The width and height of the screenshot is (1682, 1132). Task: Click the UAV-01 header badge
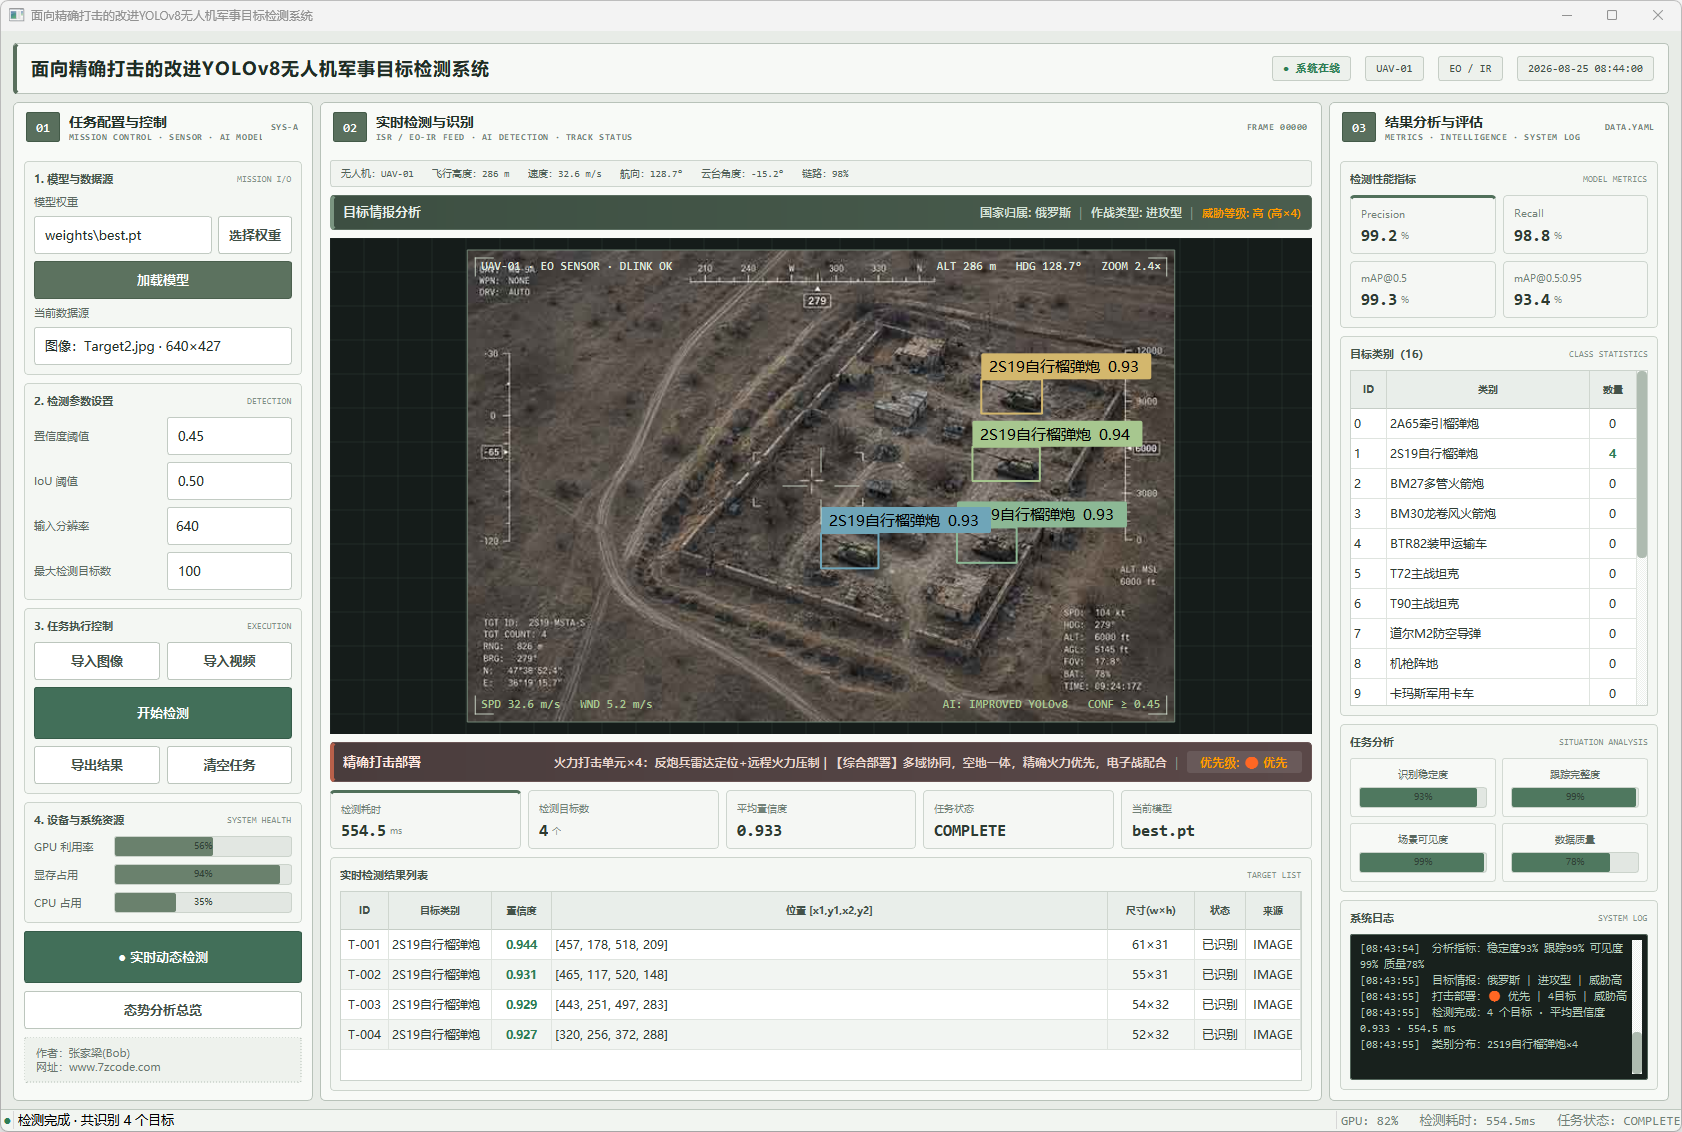(x=1394, y=69)
